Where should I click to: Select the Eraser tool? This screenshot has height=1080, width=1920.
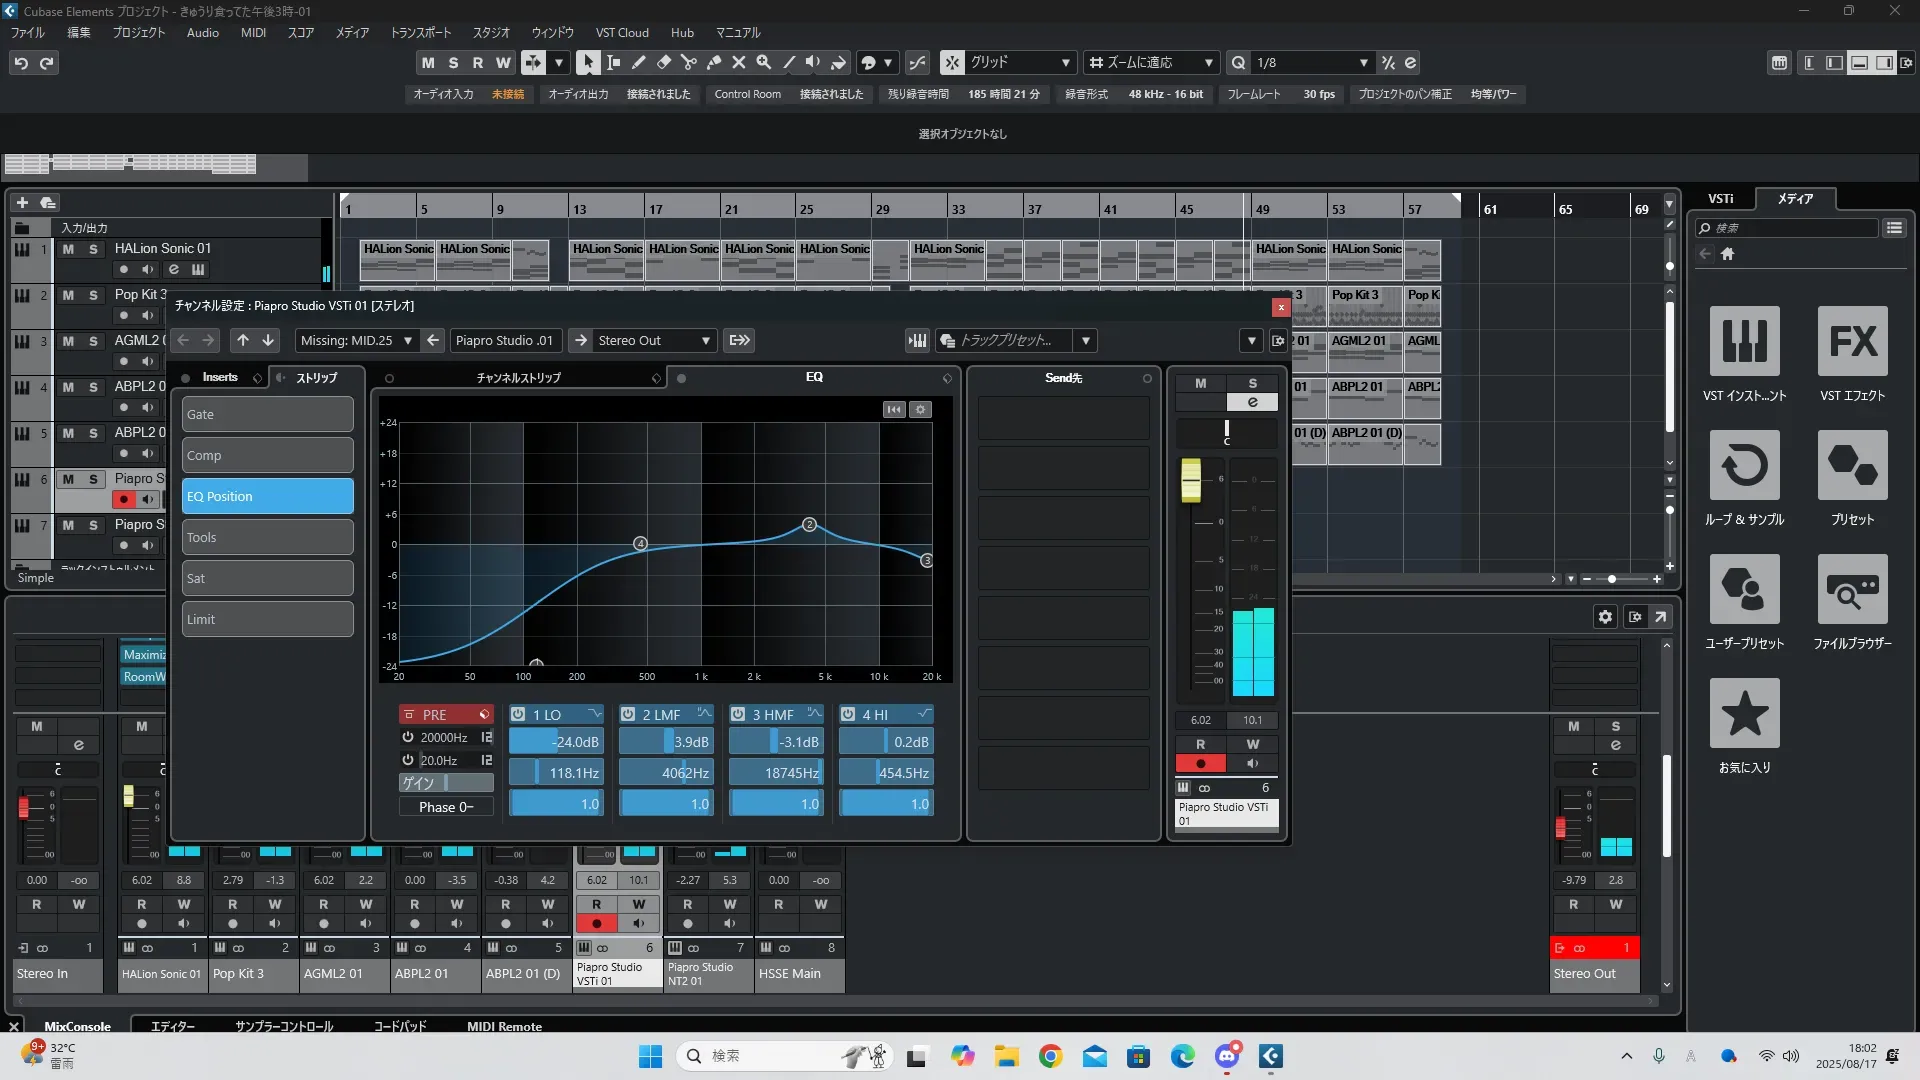[x=664, y=62]
